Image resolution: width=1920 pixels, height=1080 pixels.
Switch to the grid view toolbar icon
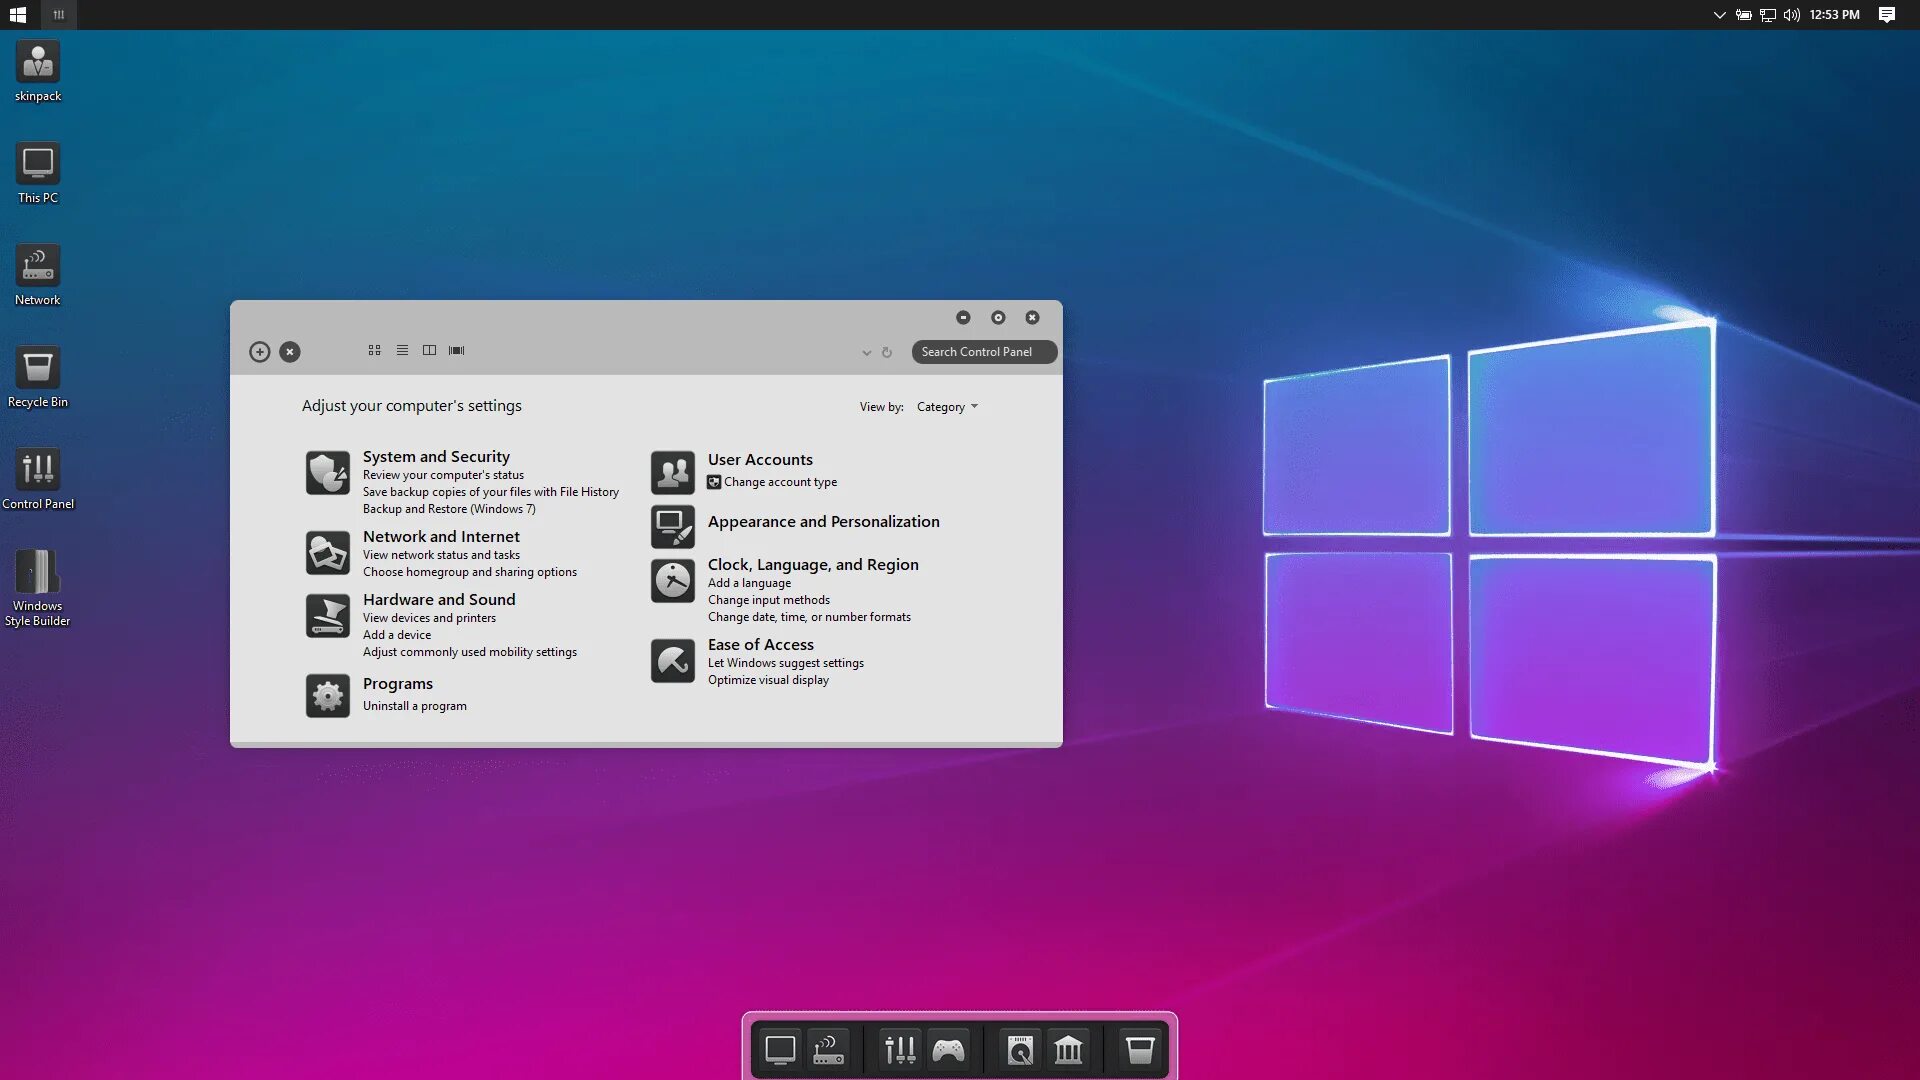click(374, 351)
